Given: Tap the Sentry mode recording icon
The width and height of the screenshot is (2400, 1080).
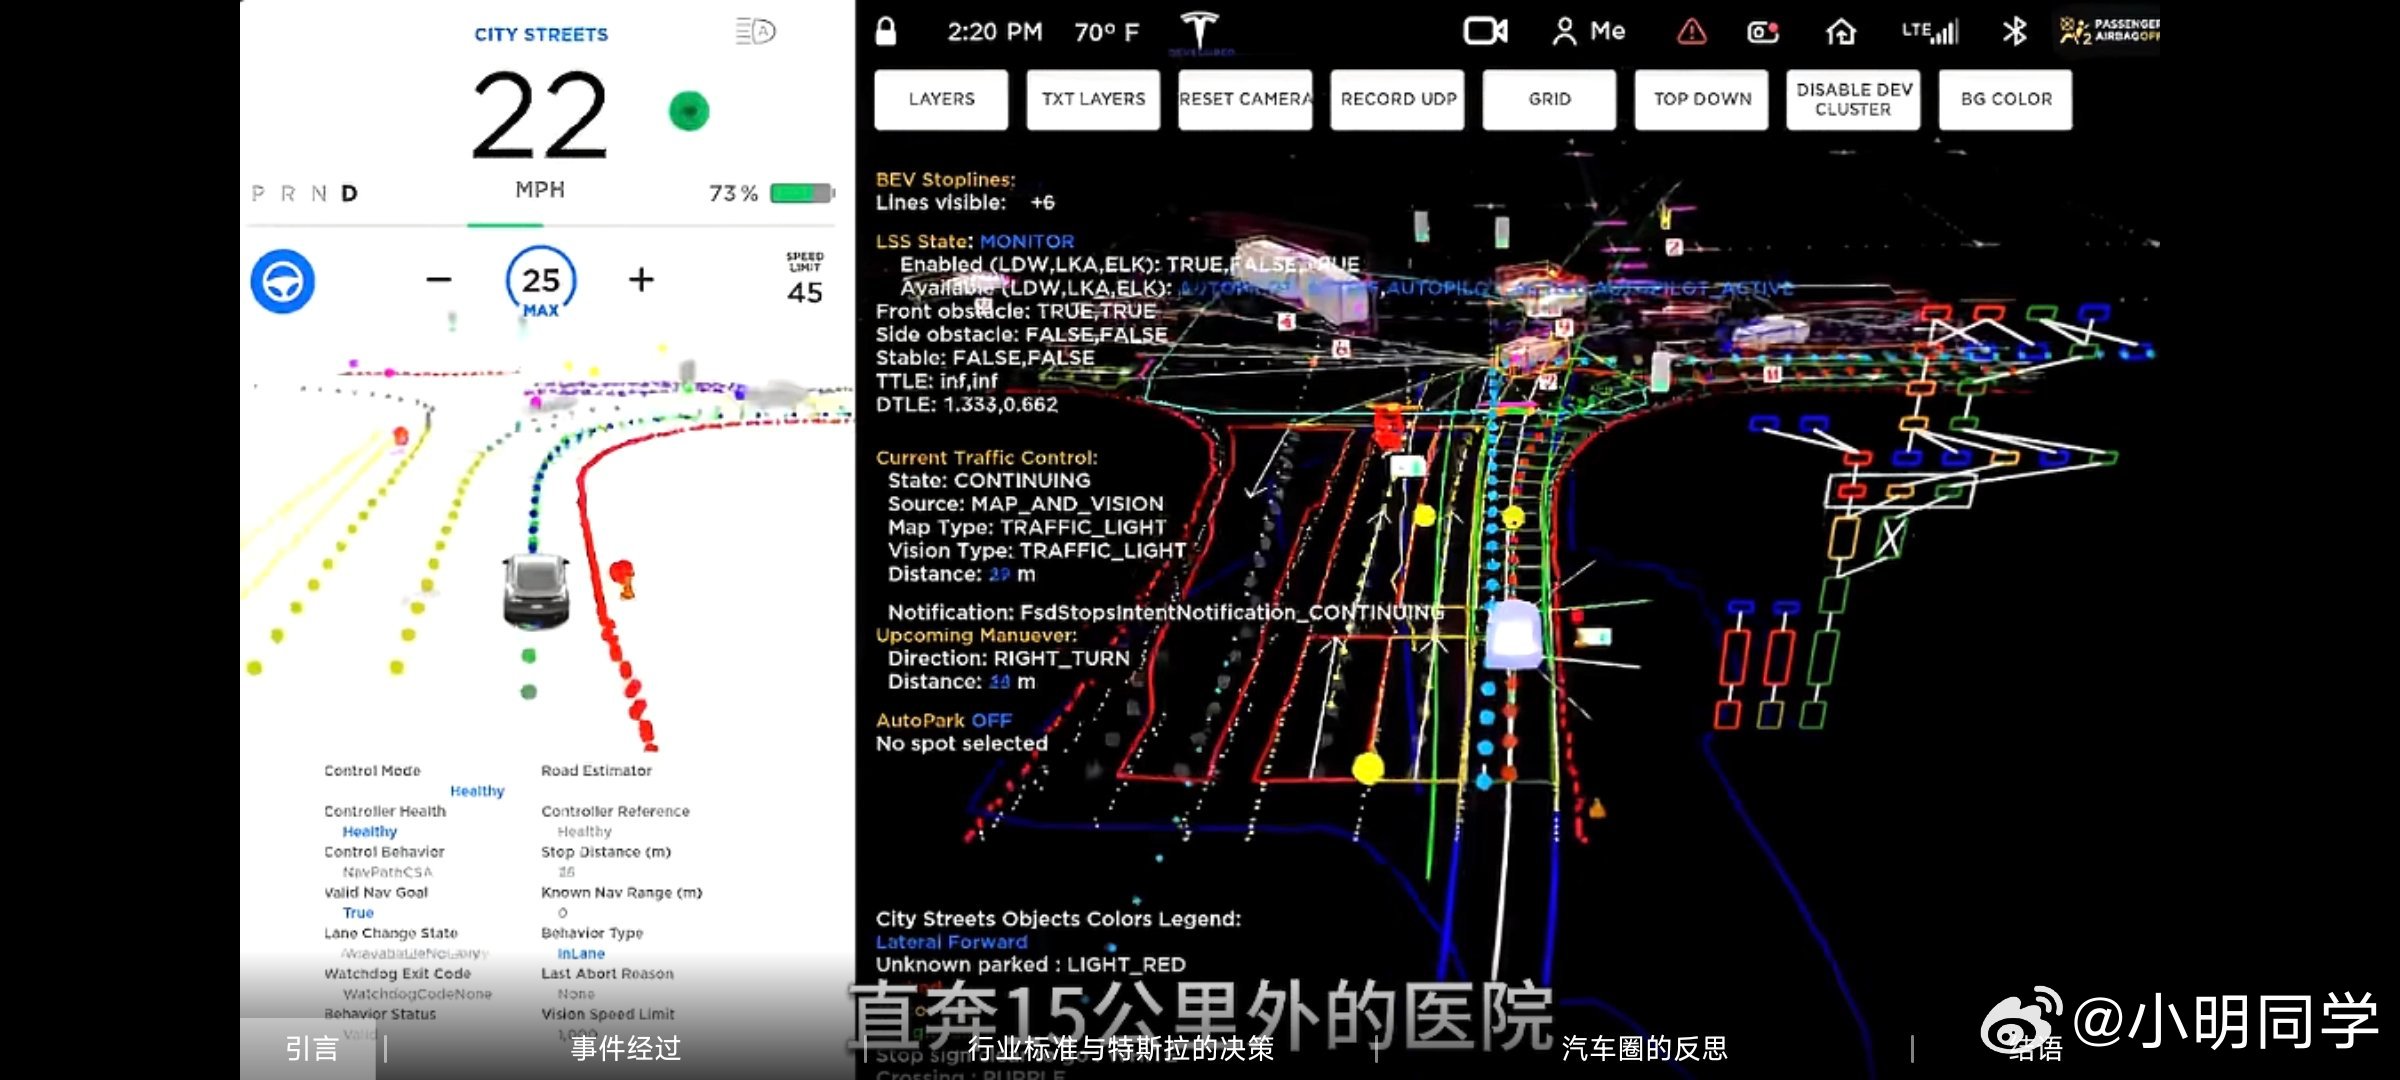Looking at the screenshot, I should pyautogui.click(x=1763, y=32).
